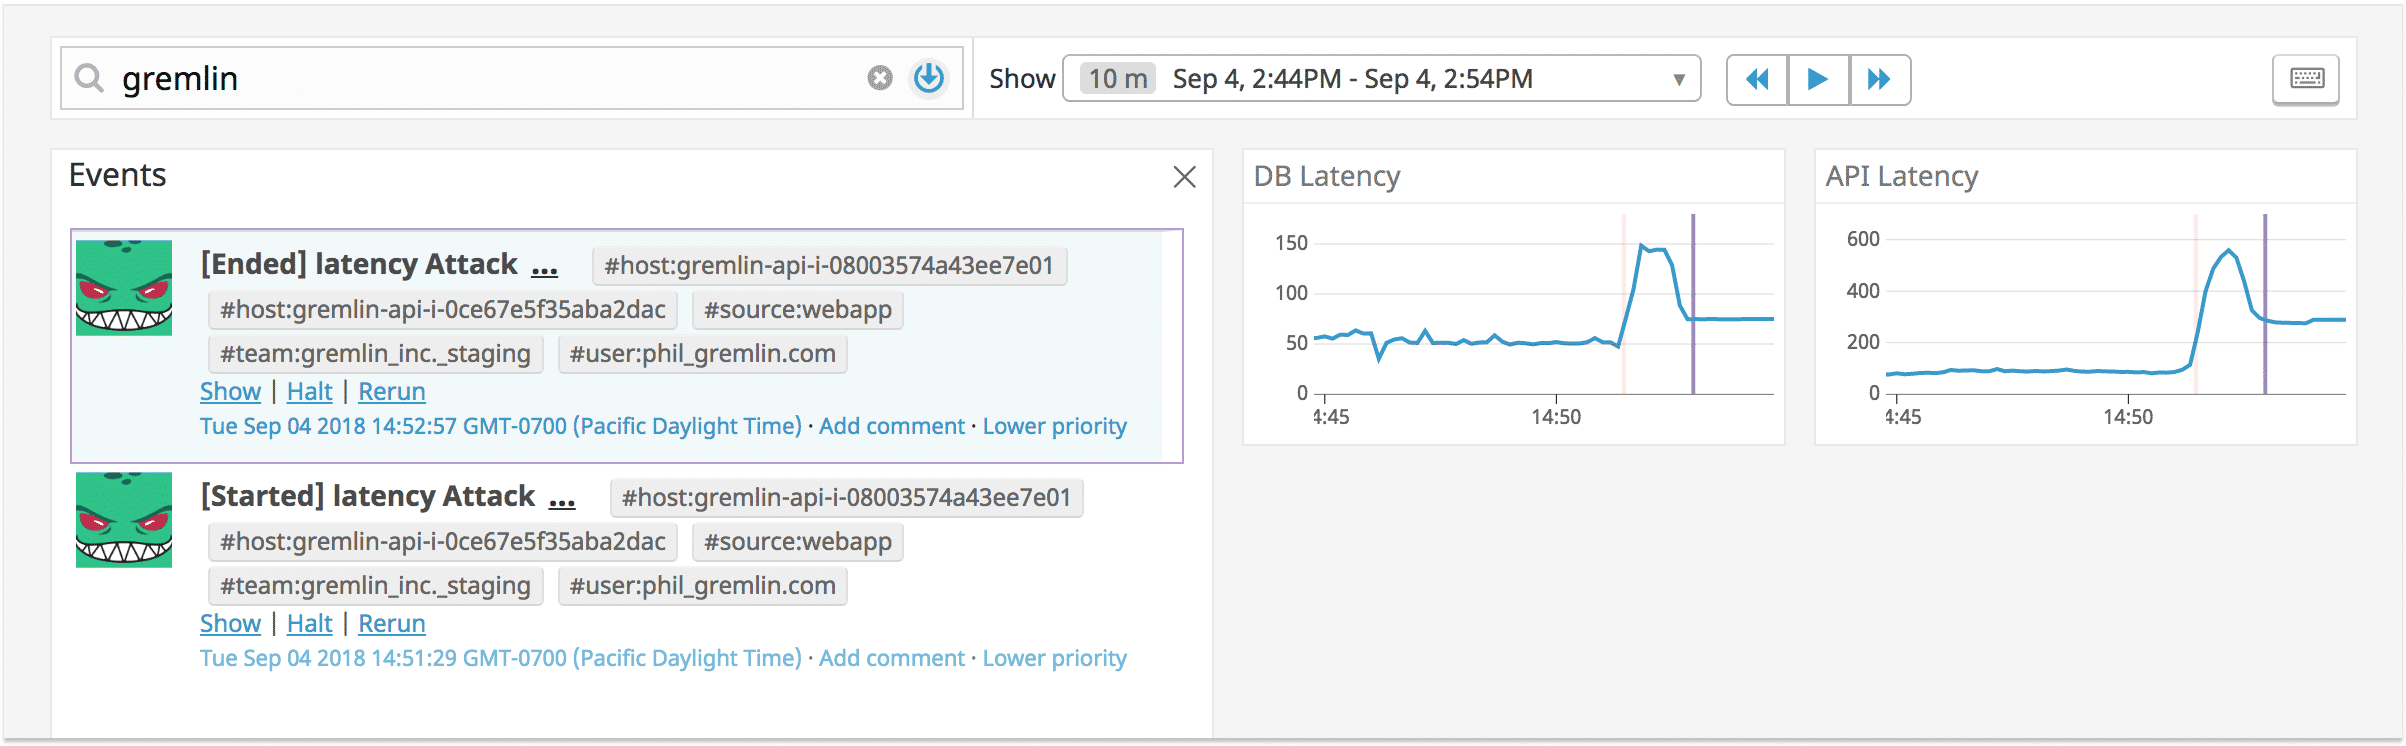Click the search magnifier icon

[89, 78]
